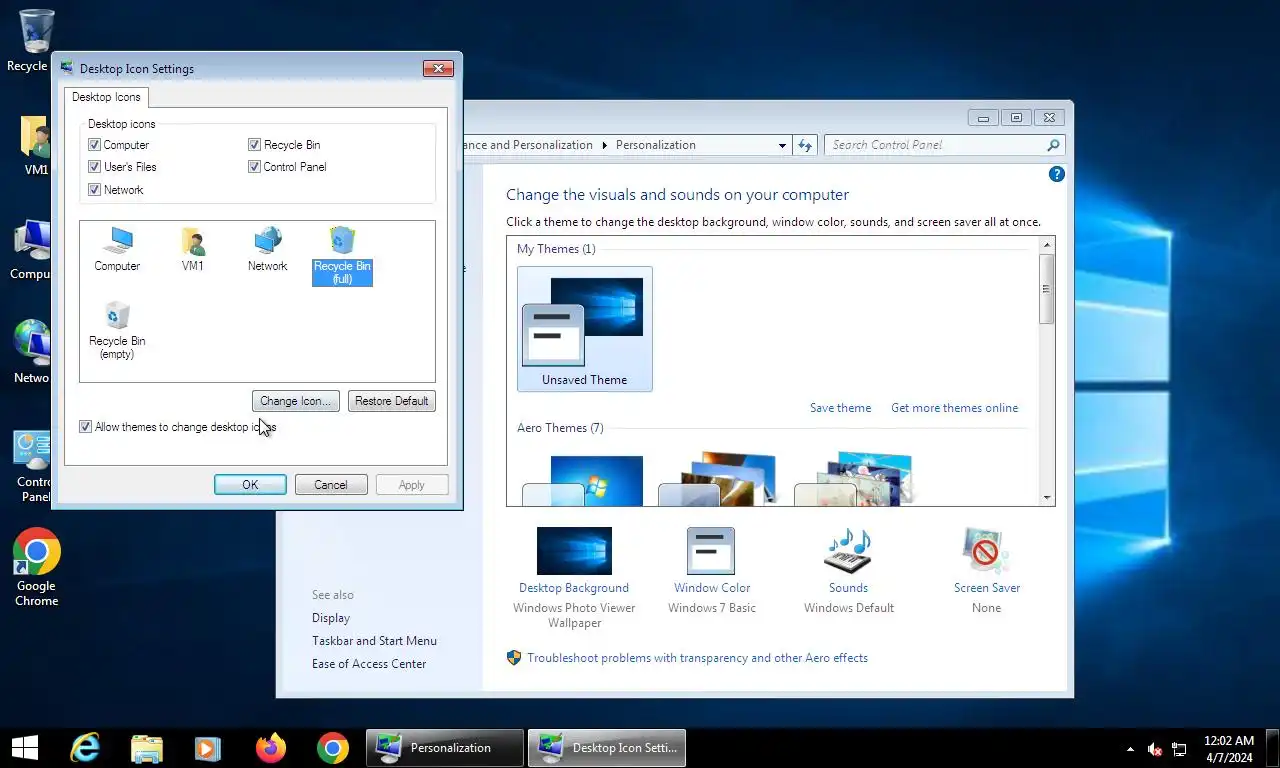Open the Screen Saver icon
This screenshot has height=768, width=1280.
click(x=986, y=551)
